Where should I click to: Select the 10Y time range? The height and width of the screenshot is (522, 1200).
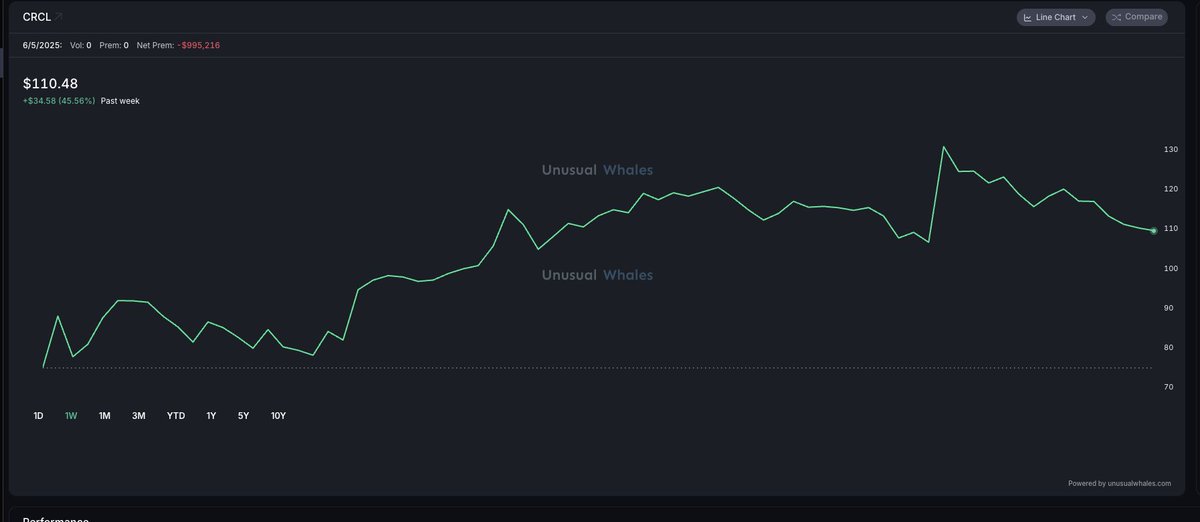pyautogui.click(x=278, y=415)
